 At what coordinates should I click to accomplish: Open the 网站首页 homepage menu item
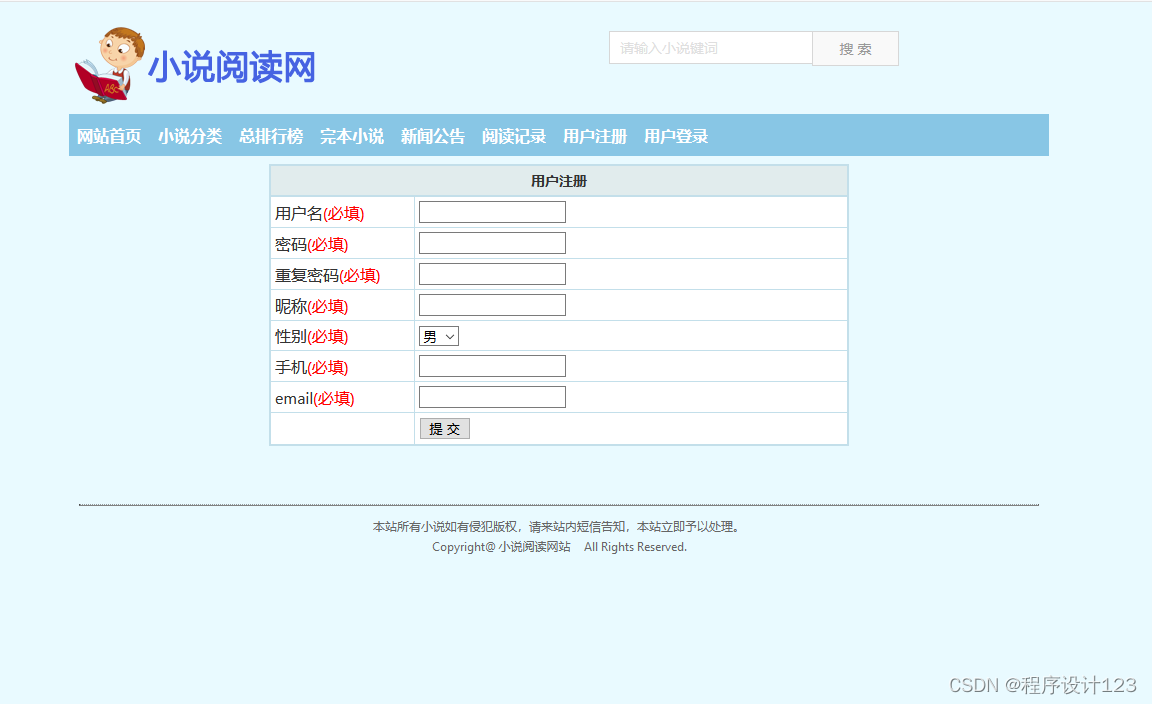[x=108, y=137]
